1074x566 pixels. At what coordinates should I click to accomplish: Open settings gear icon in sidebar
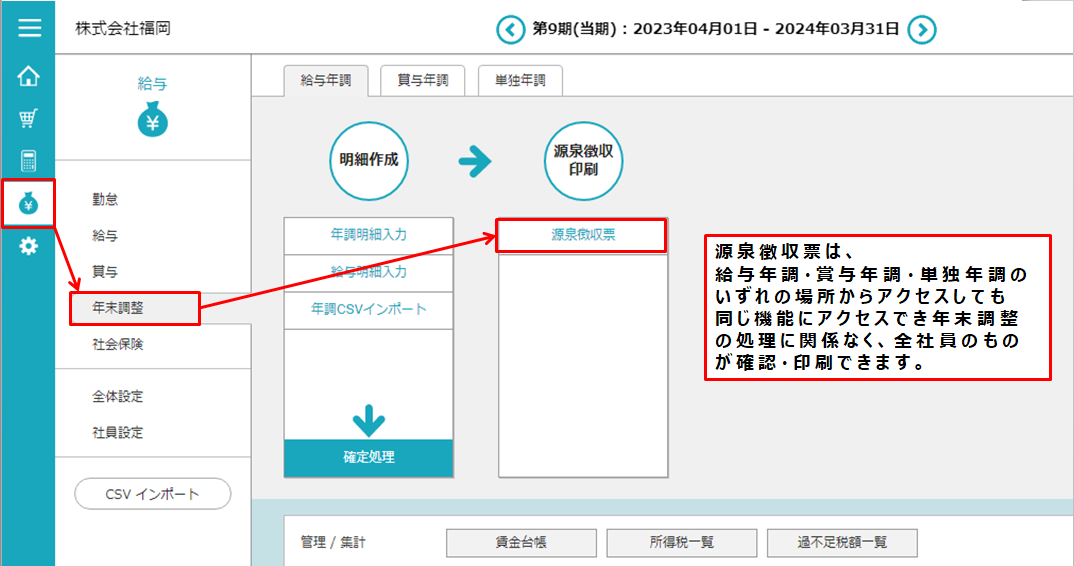click(28, 246)
